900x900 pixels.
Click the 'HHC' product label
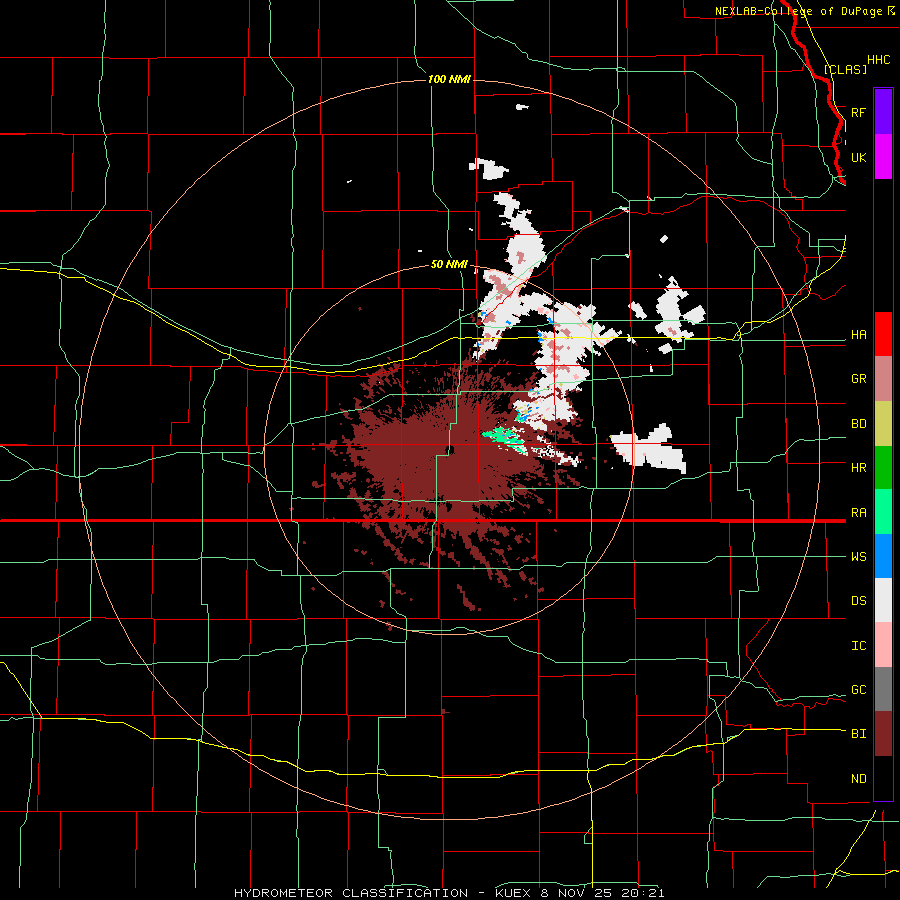pos(878,60)
